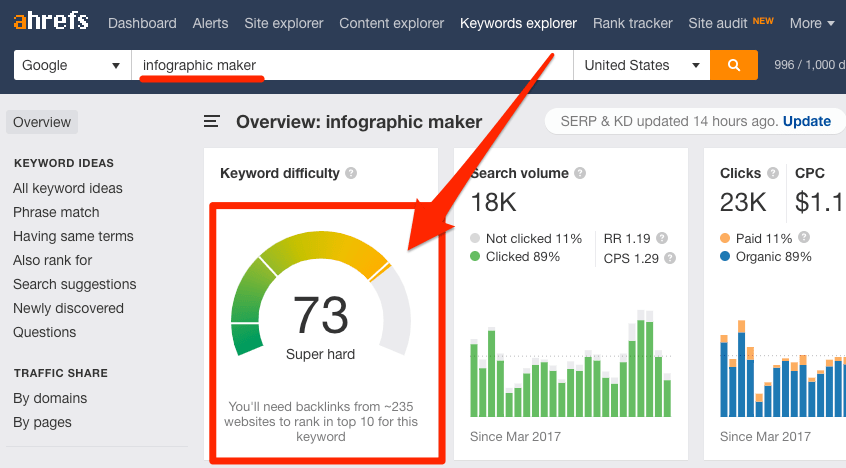Click help icon beside RR 1.19
This screenshot has height=468, width=846.
(x=662, y=238)
